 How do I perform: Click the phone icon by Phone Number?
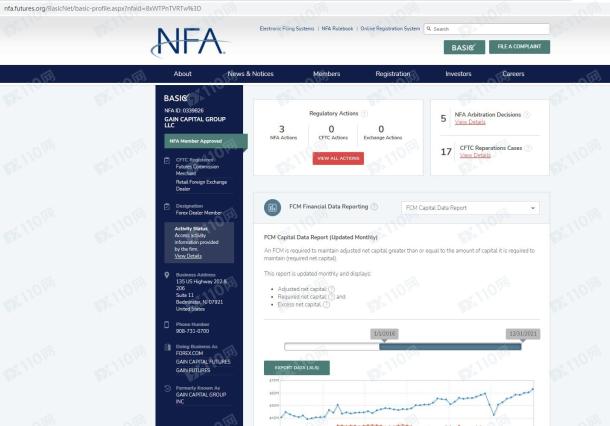167,324
